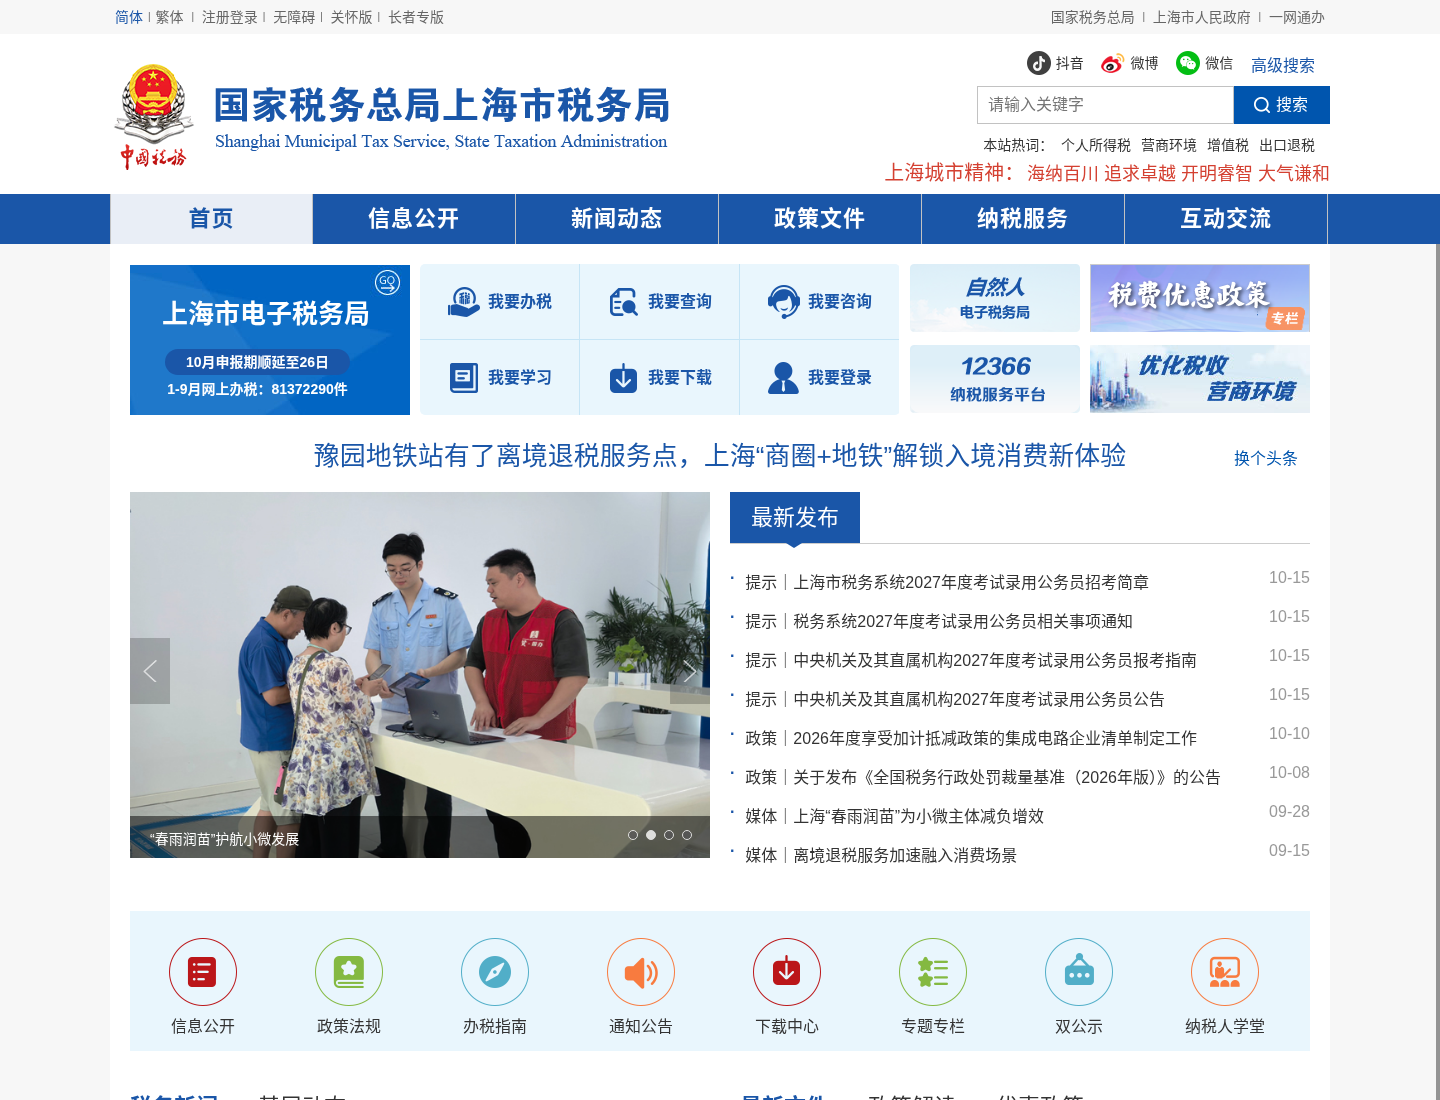Click the 我要登录 user icon
Screen dimensions: 1440x1100
point(783,378)
